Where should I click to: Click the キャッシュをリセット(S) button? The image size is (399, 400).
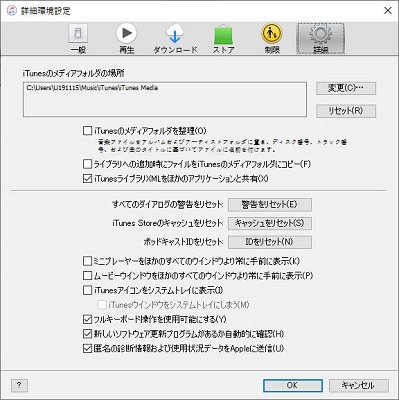pyautogui.click(x=270, y=223)
